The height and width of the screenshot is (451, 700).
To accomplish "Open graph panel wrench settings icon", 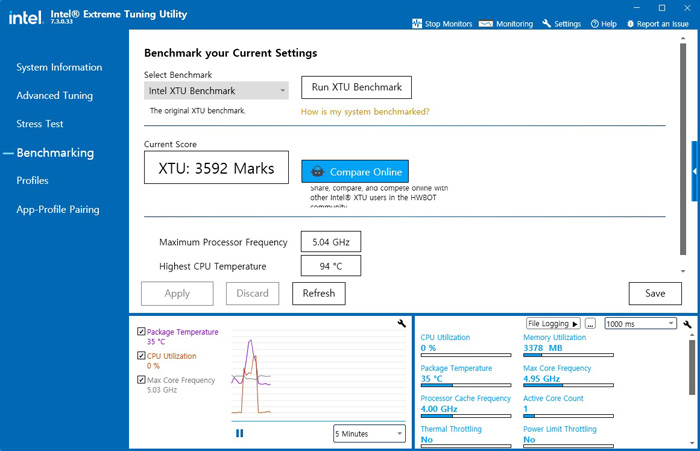I will (401, 323).
